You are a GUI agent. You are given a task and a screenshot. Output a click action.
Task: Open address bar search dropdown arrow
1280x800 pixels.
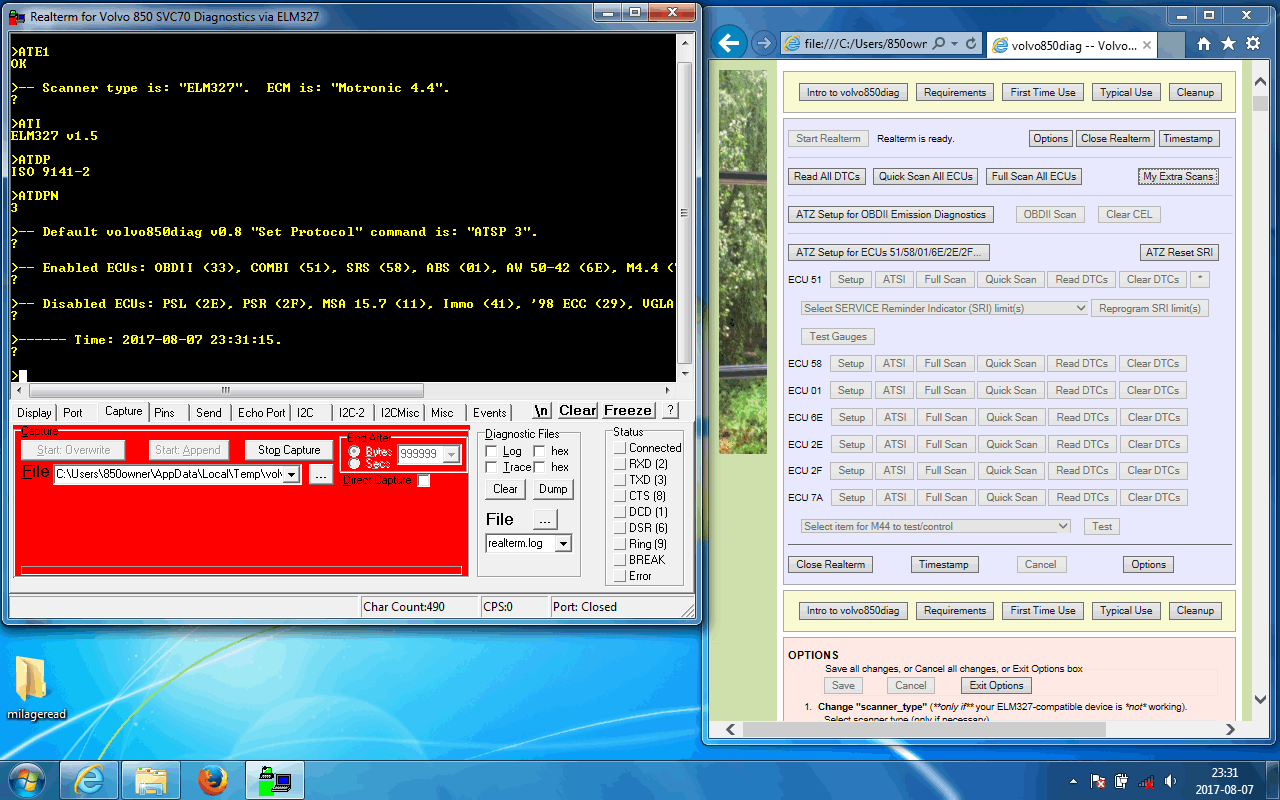pos(954,44)
